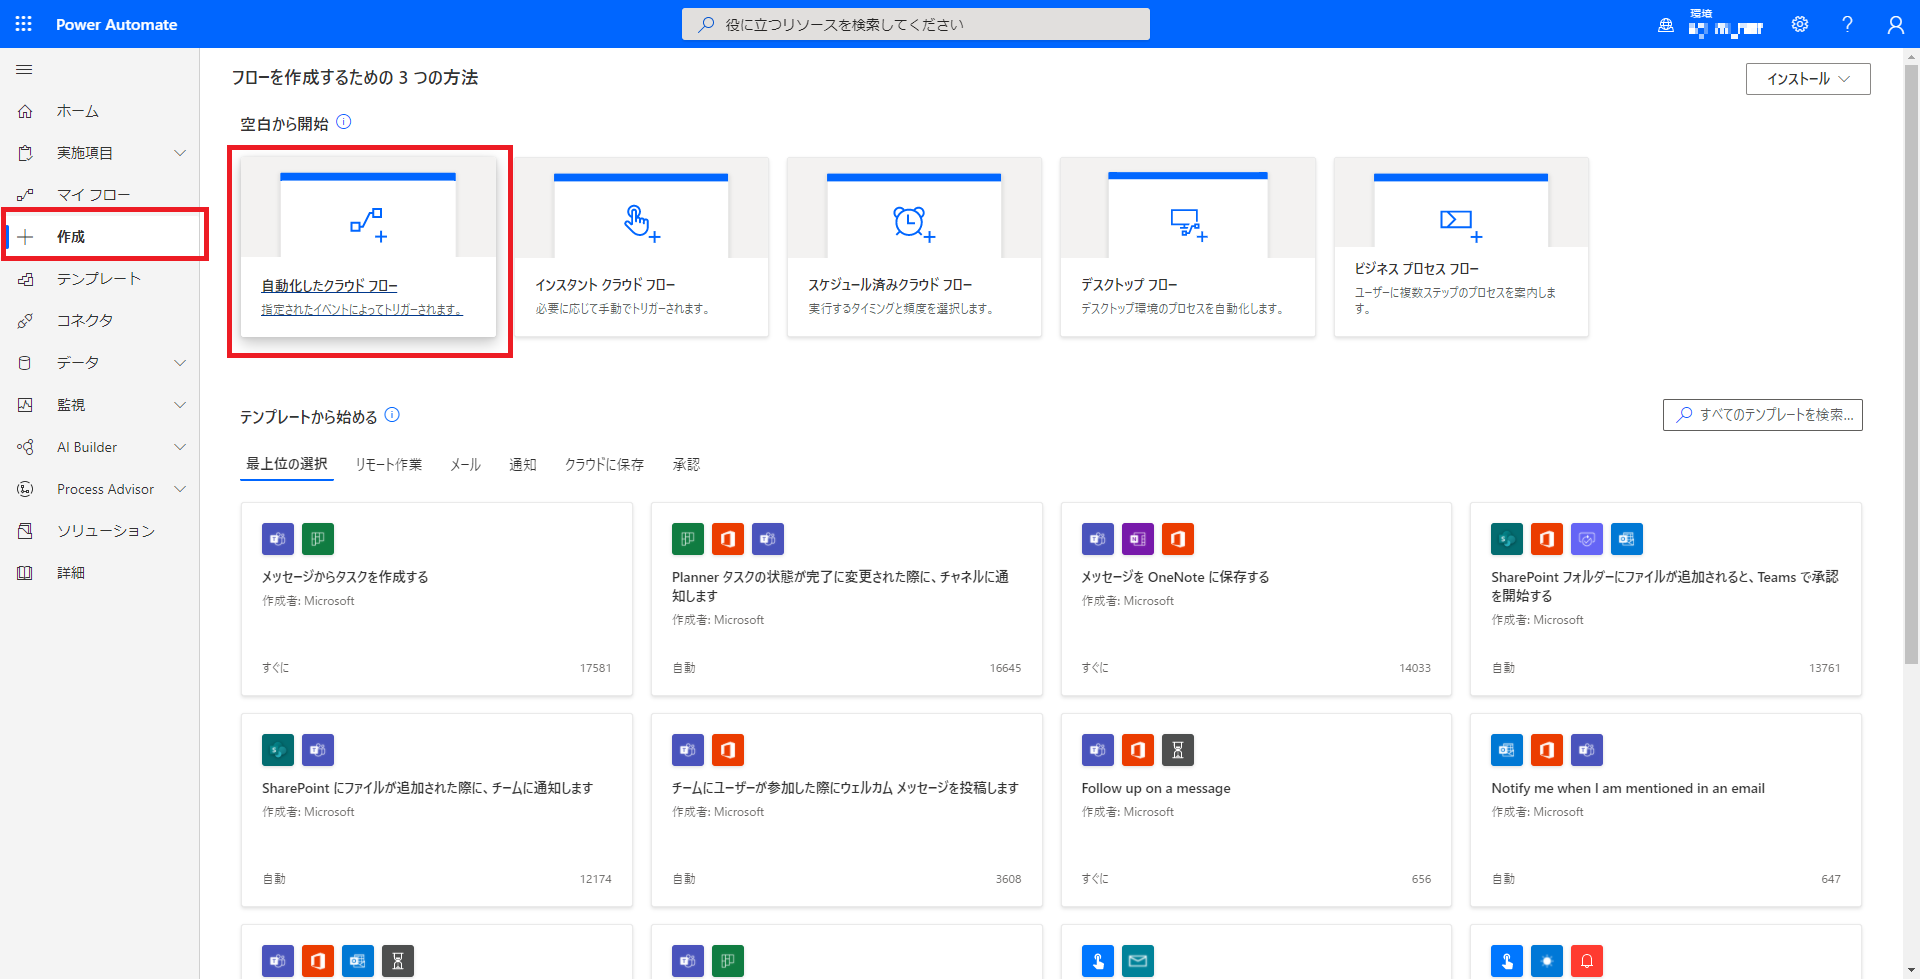Click the Data cylinder icon
This screenshot has height=979, width=1920.
[26, 363]
